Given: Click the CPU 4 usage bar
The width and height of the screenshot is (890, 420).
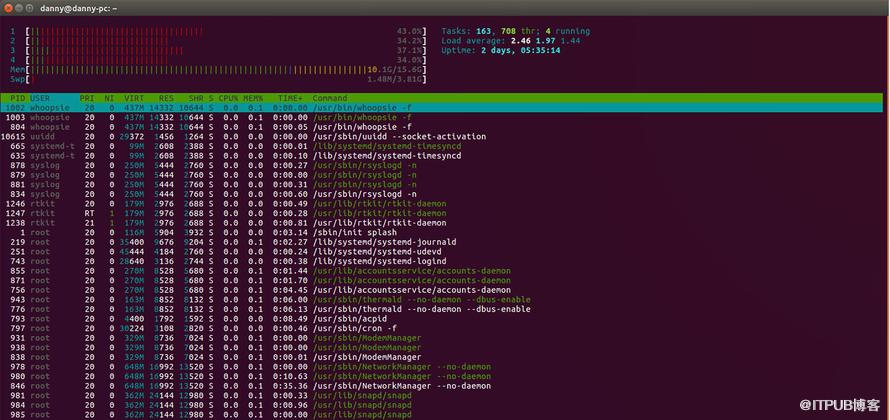Looking at the screenshot, I should pyautogui.click(x=225, y=60).
